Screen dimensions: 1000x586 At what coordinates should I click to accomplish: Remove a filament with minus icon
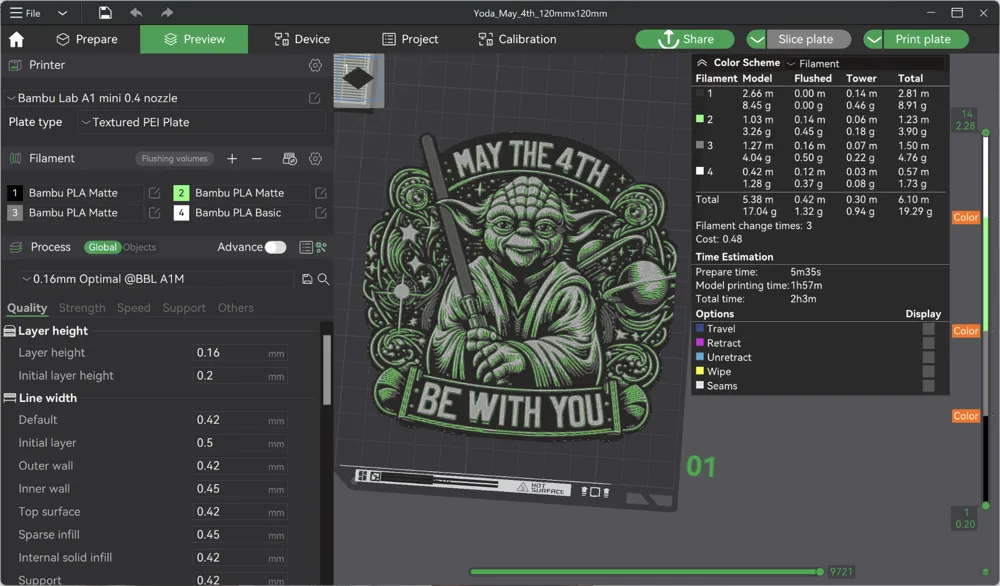[256, 159]
